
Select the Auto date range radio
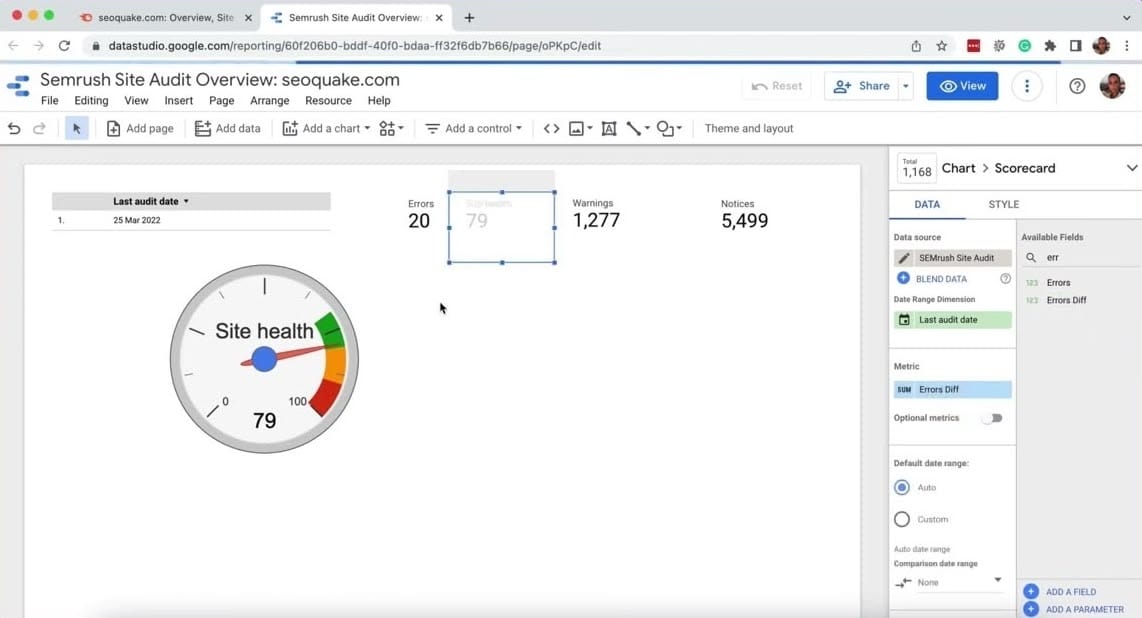(902, 488)
